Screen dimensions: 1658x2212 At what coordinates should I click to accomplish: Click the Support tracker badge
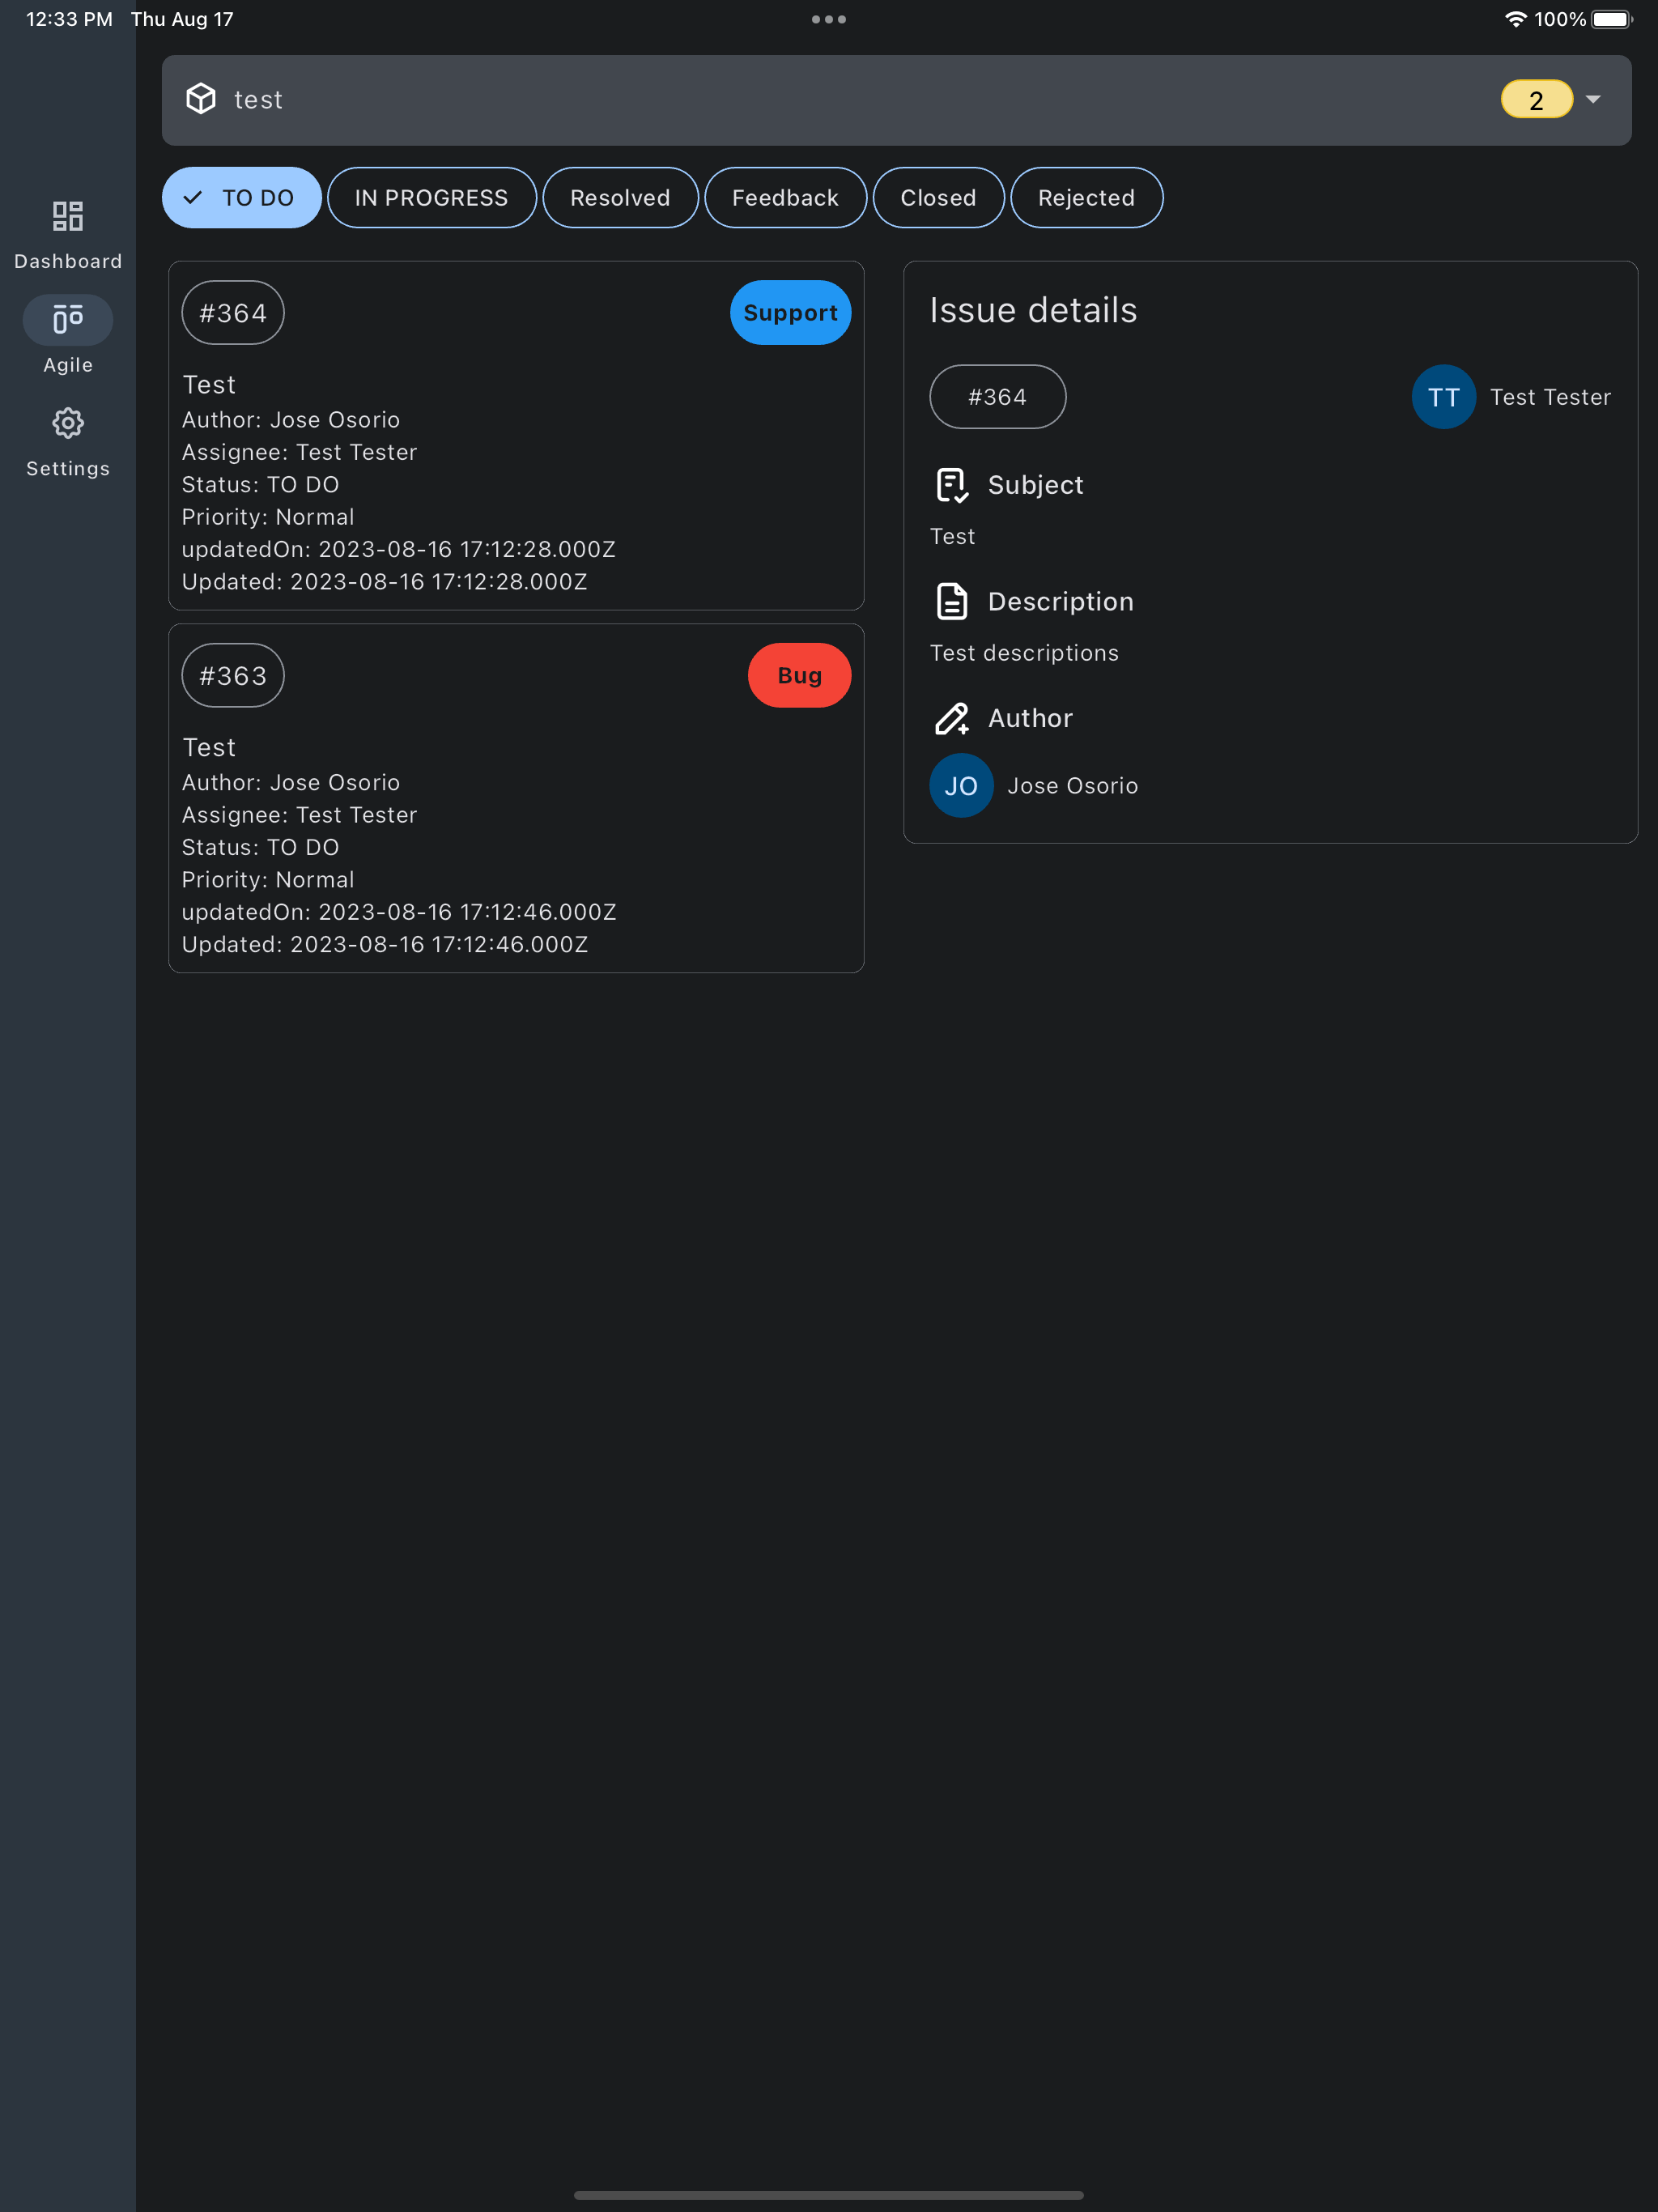coord(790,313)
